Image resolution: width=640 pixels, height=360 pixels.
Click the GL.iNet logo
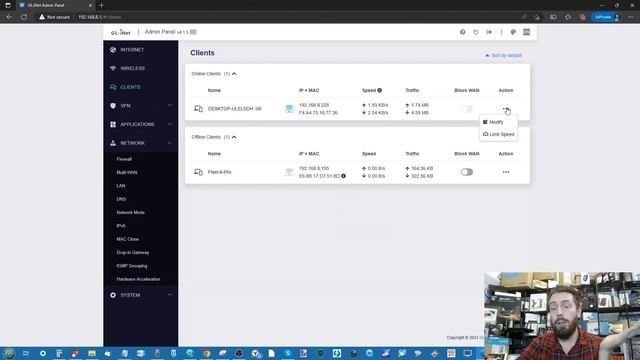tap(120, 32)
